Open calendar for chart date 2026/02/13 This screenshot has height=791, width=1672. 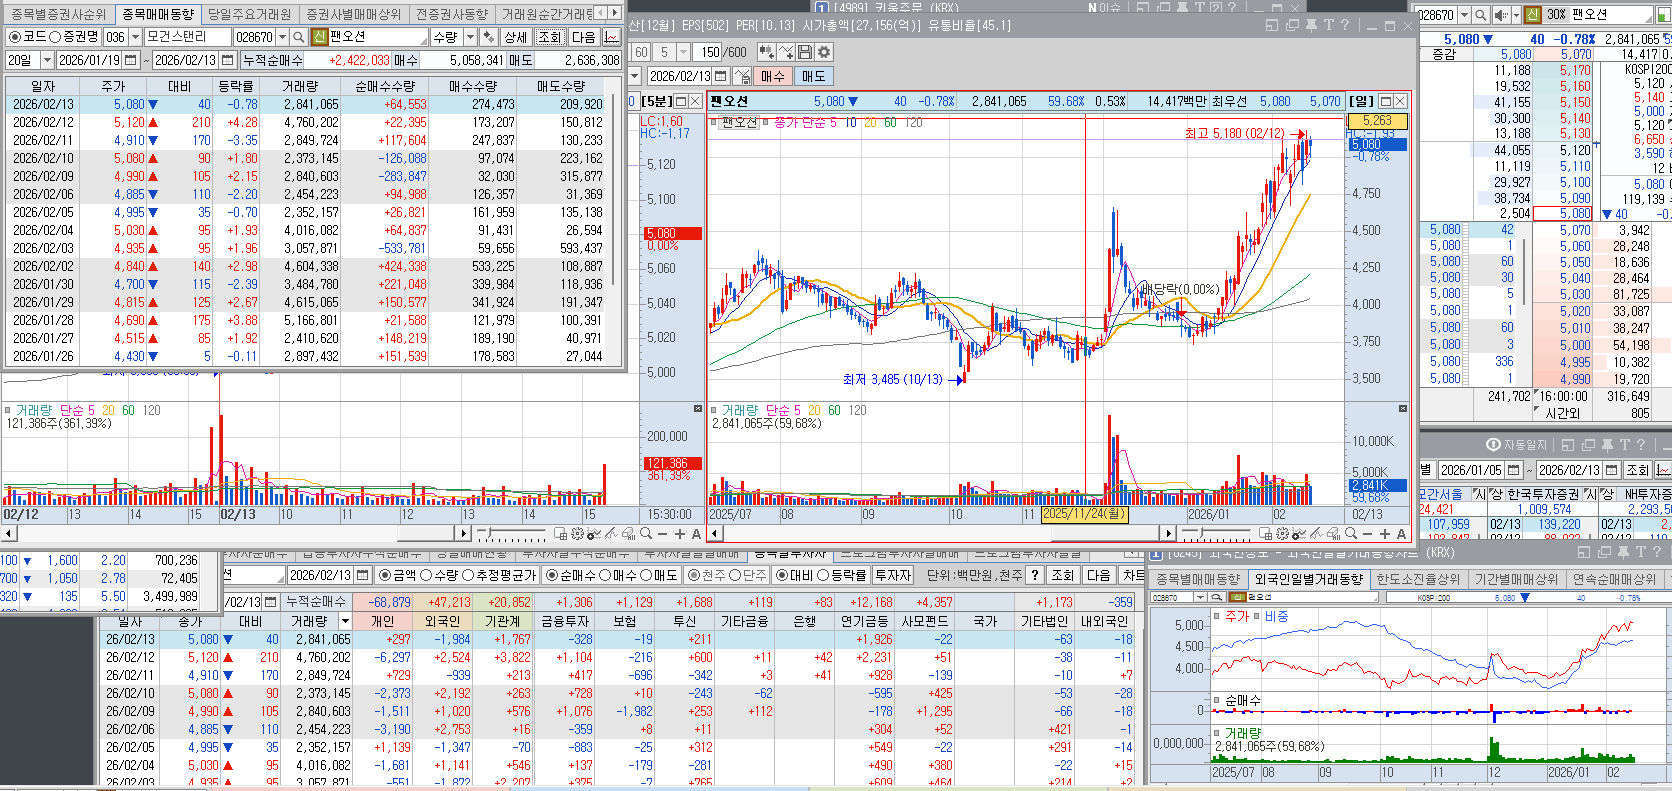[x=721, y=76]
